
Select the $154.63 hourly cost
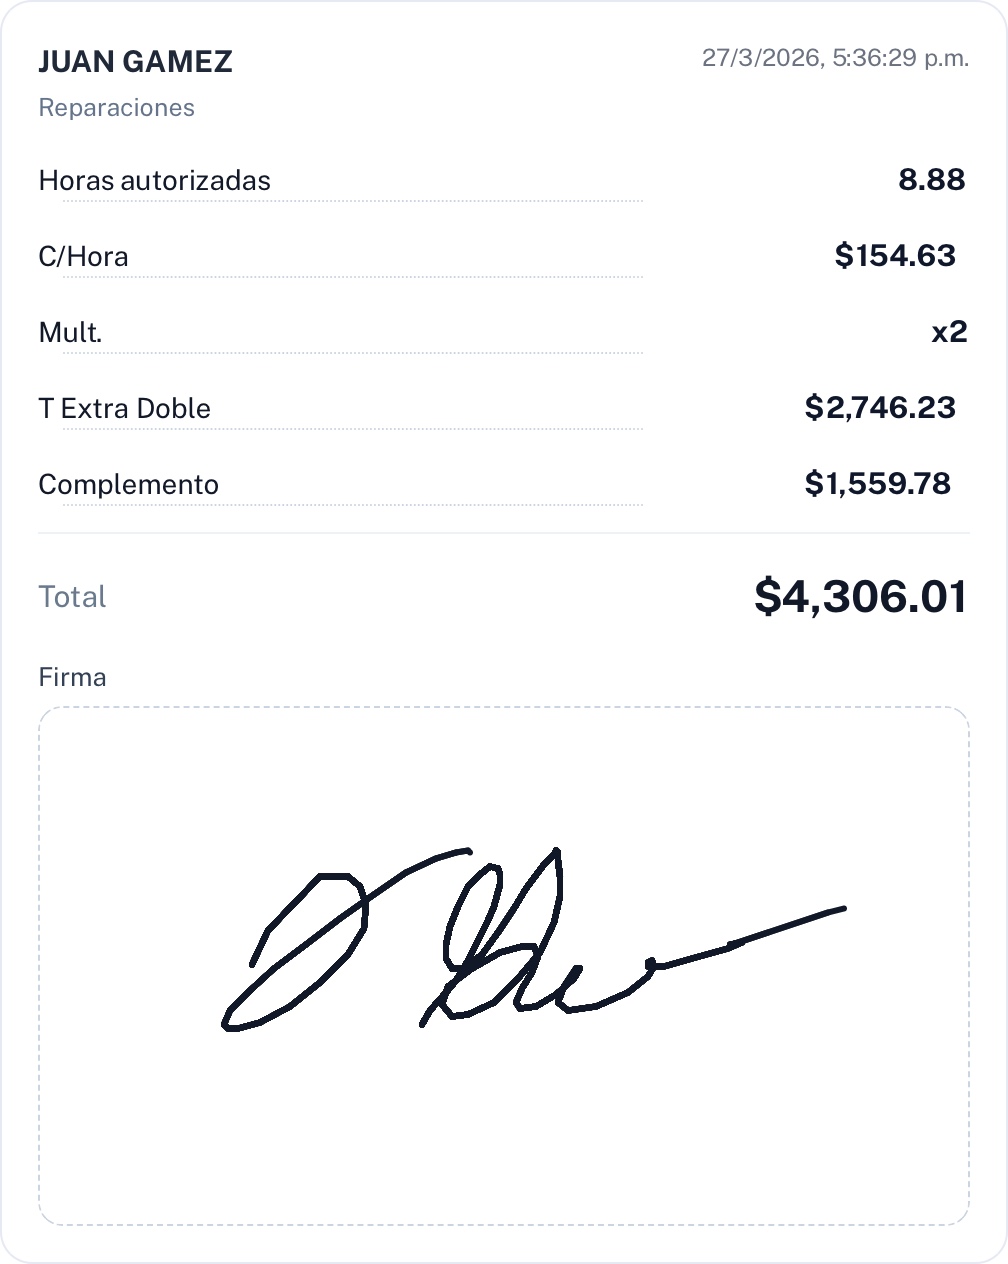coord(895,256)
